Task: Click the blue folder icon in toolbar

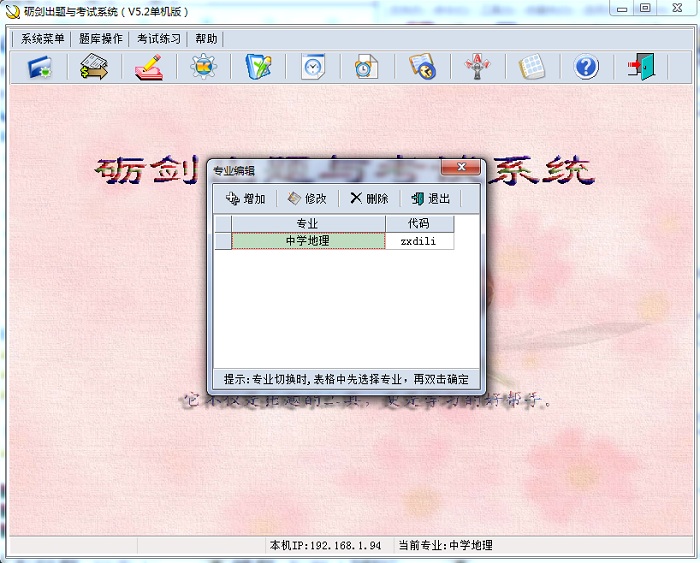Action: click(x=40, y=67)
